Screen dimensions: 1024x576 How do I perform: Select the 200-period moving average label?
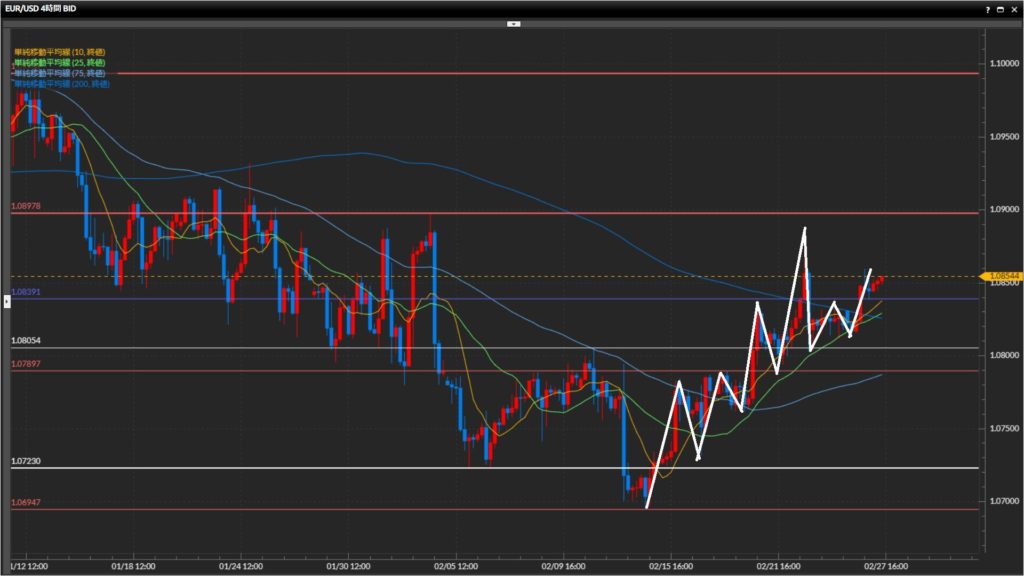click(x=61, y=84)
